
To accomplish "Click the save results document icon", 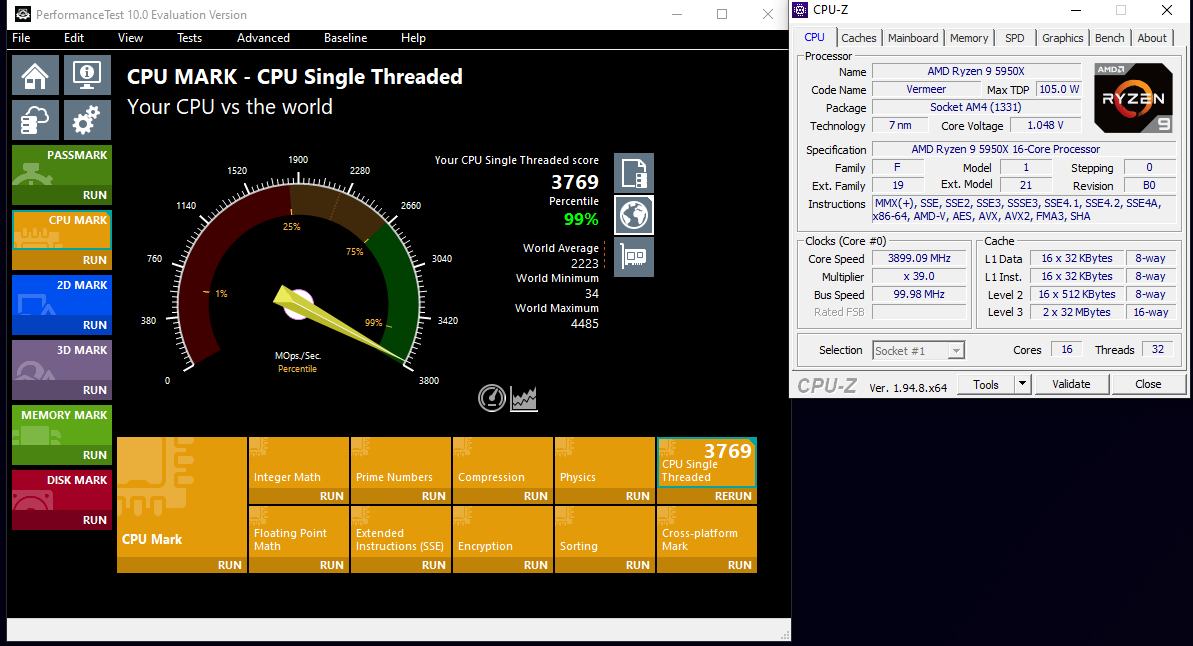I will [x=634, y=173].
